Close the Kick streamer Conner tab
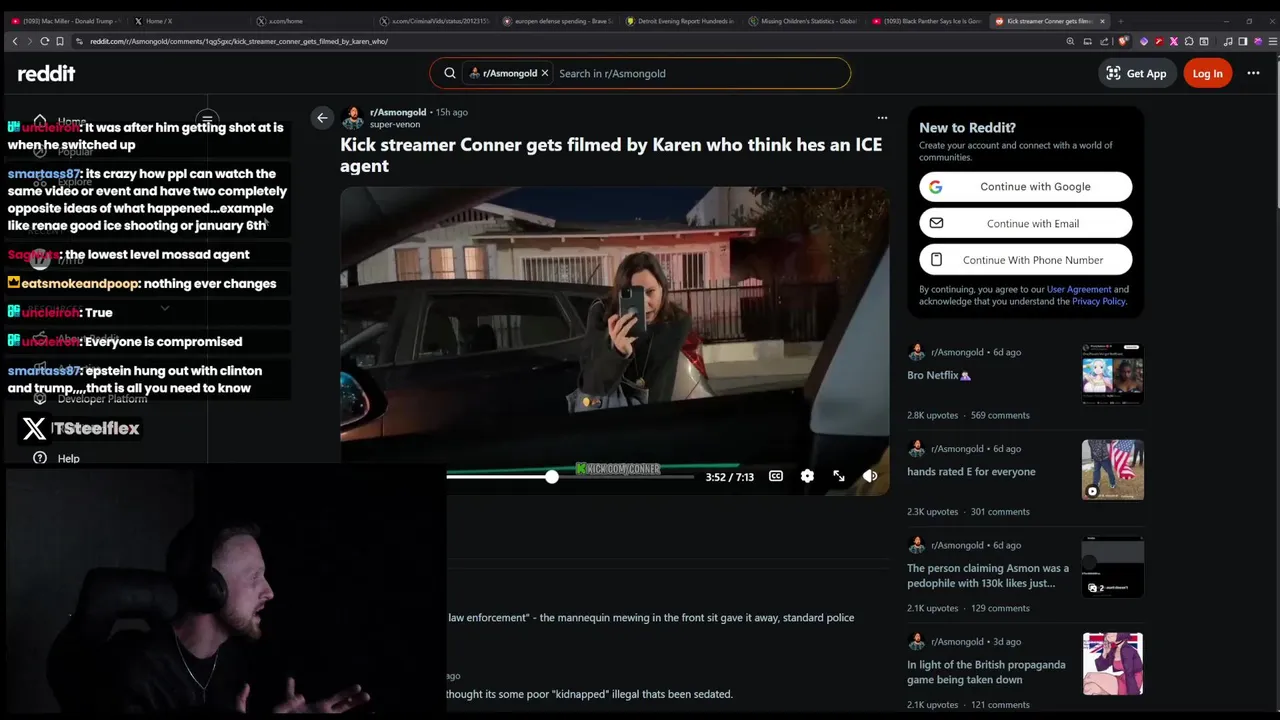The width and height of the screenshot is (1280, 720). [1103, 21]
